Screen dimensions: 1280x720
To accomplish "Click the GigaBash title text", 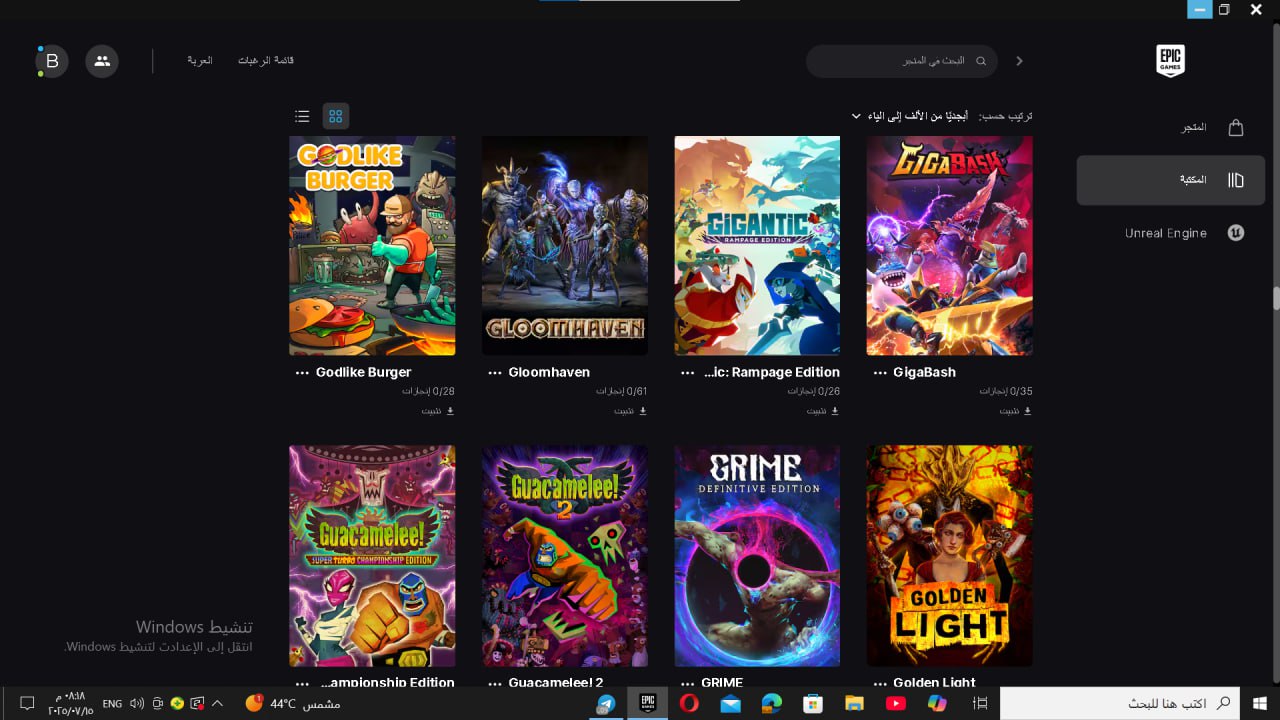I will 924,372.
